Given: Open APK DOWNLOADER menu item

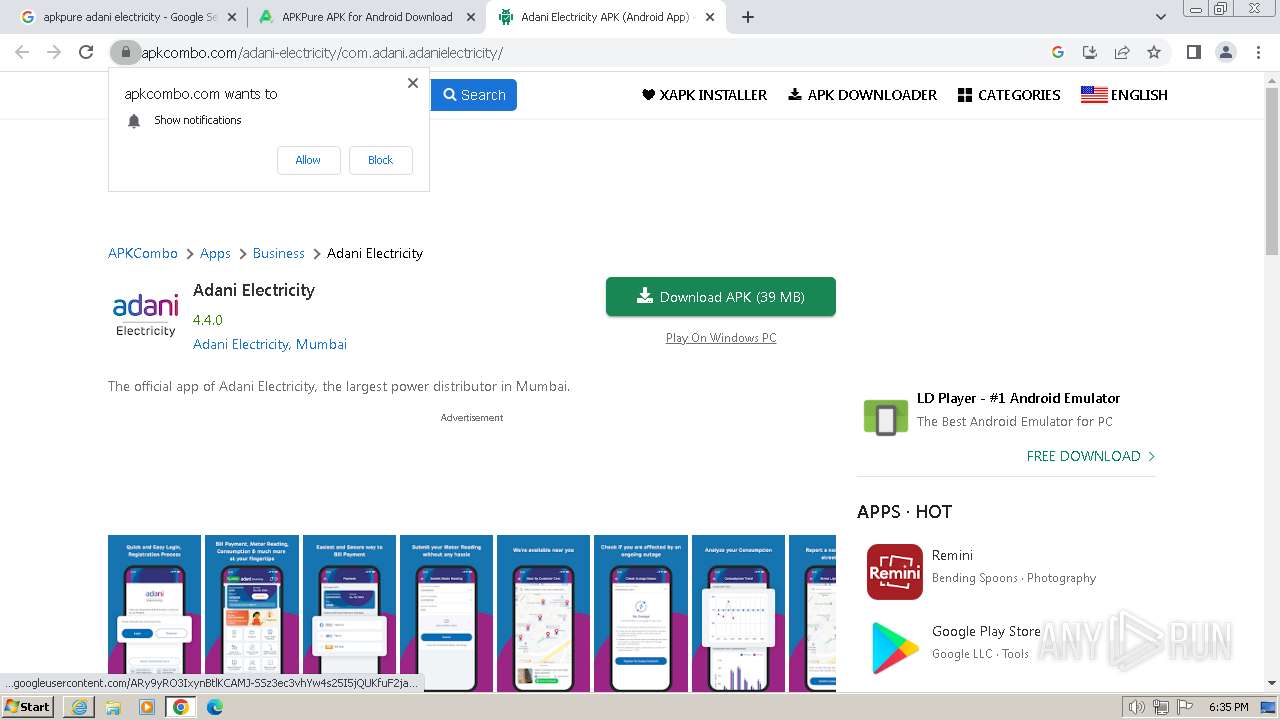Looking at the screenshot, I should pyautogui.click(x=862, y=95).
